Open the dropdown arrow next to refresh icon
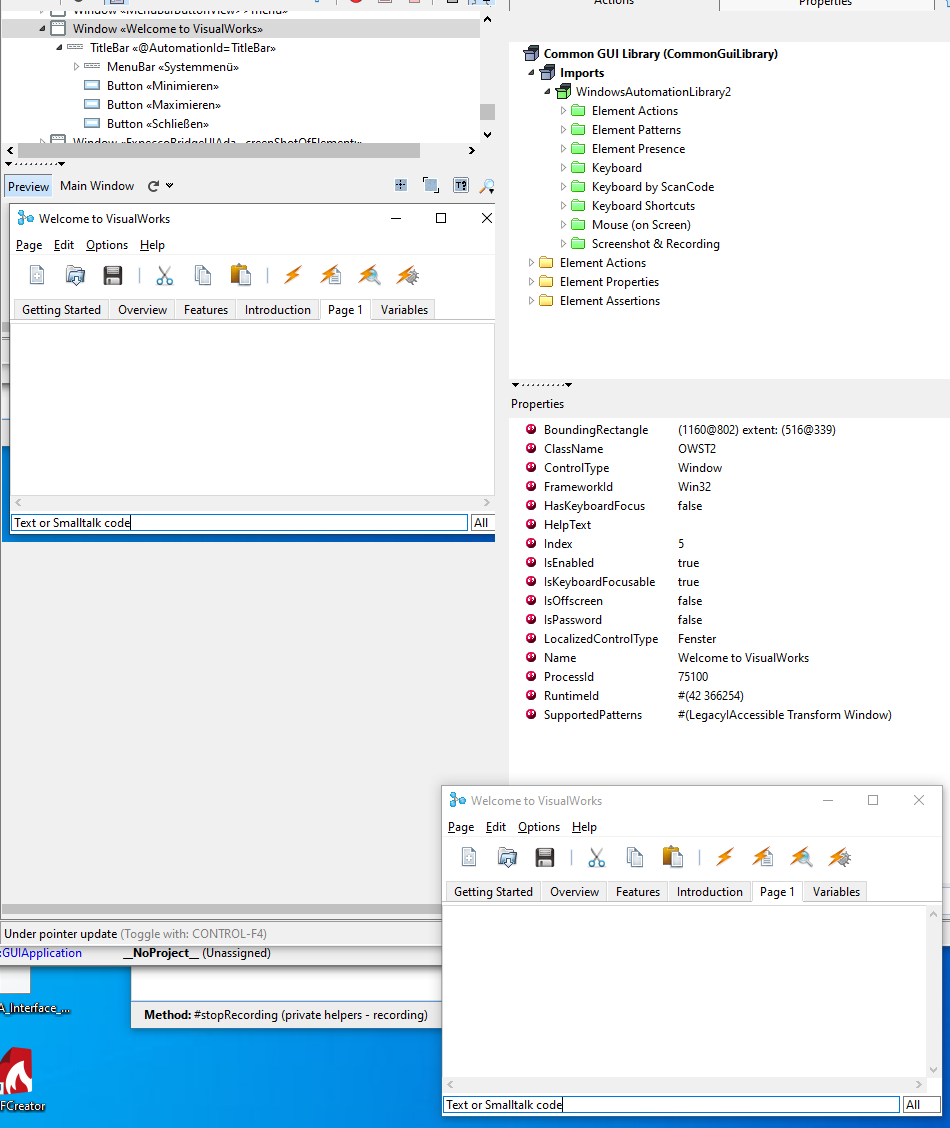This screenshot has width=950, height=1128. point(170,186)
